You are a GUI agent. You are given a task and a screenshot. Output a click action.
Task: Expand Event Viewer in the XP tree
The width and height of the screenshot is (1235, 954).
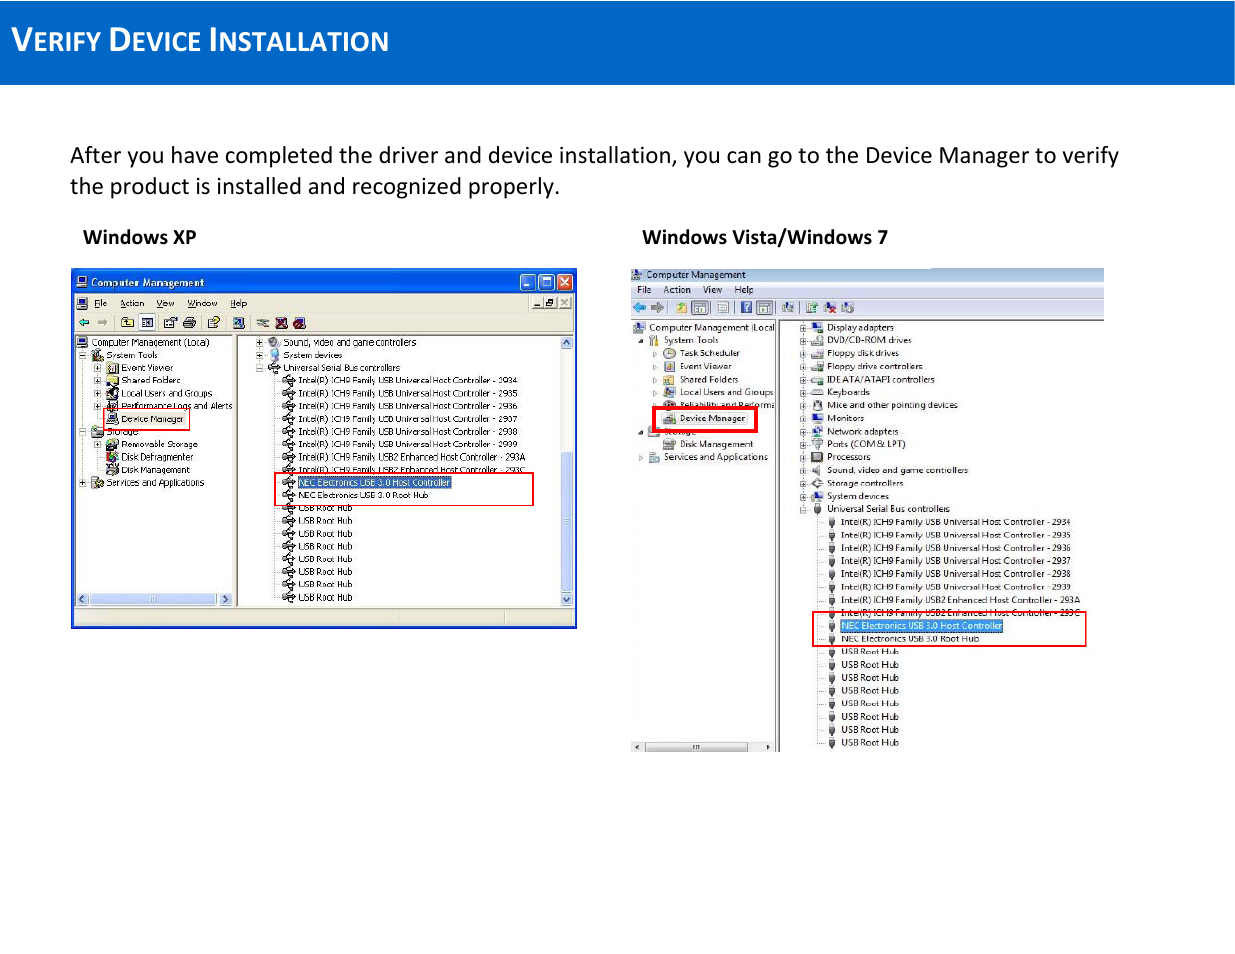[x=98, y=368]
